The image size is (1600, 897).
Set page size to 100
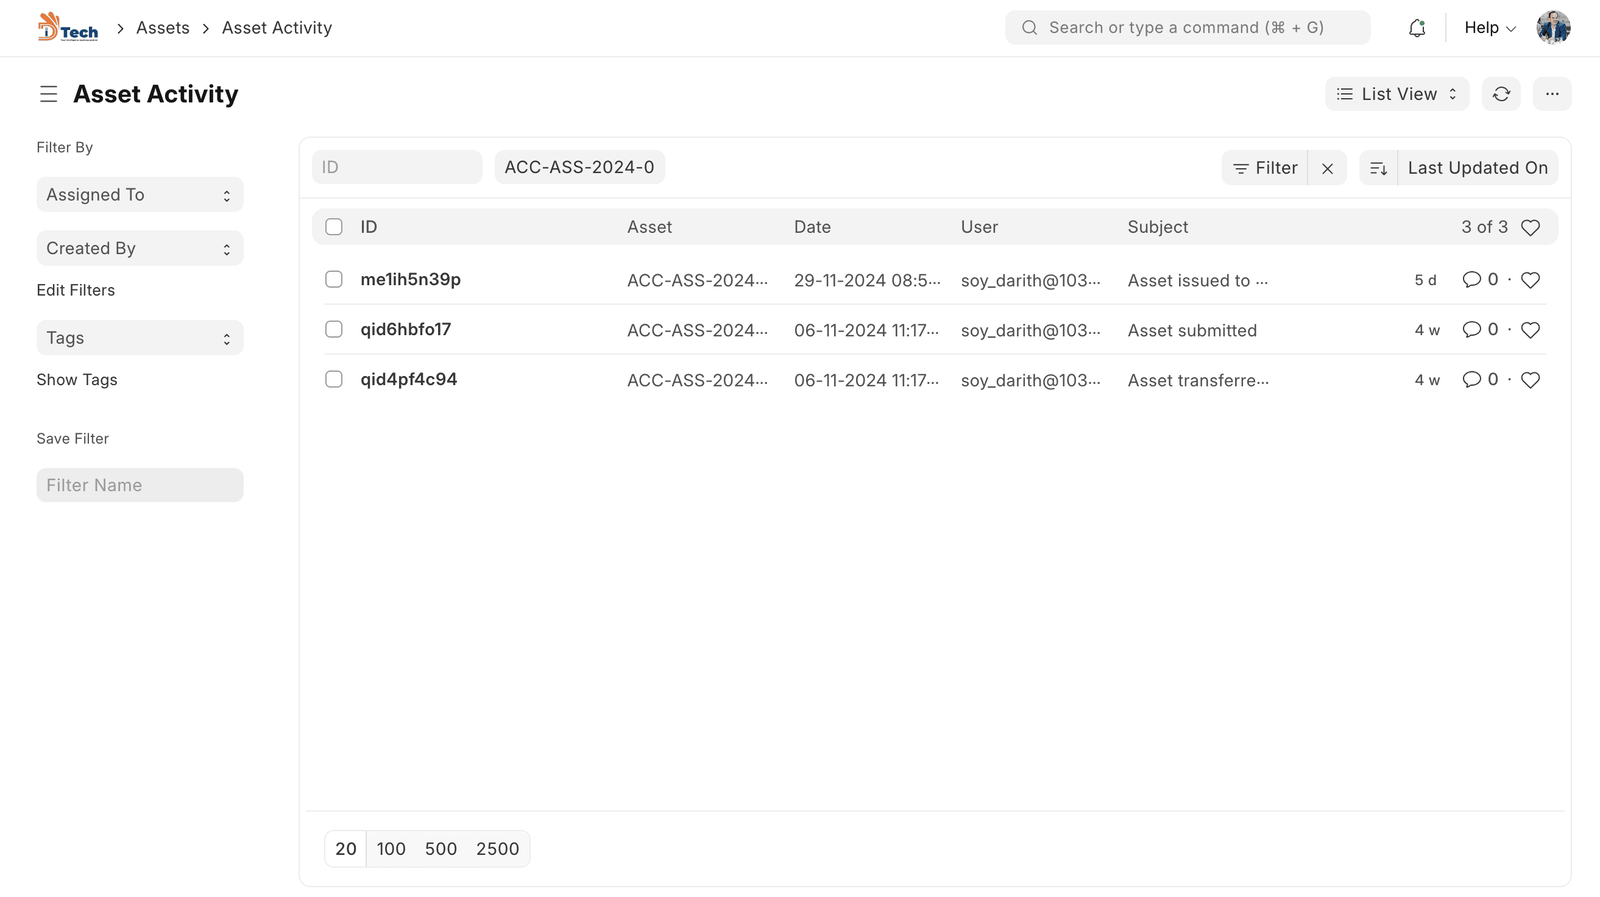click(391, 849)
